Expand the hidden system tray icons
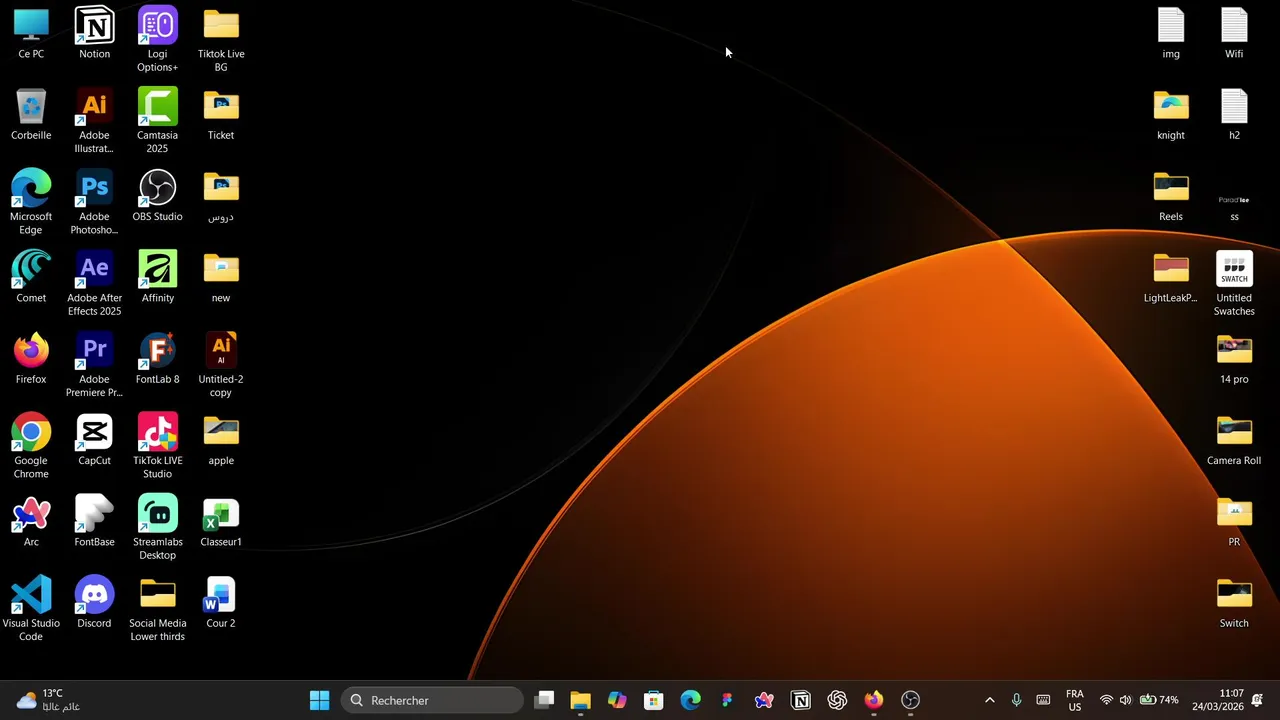The image size is (1280, 720). 990,700
